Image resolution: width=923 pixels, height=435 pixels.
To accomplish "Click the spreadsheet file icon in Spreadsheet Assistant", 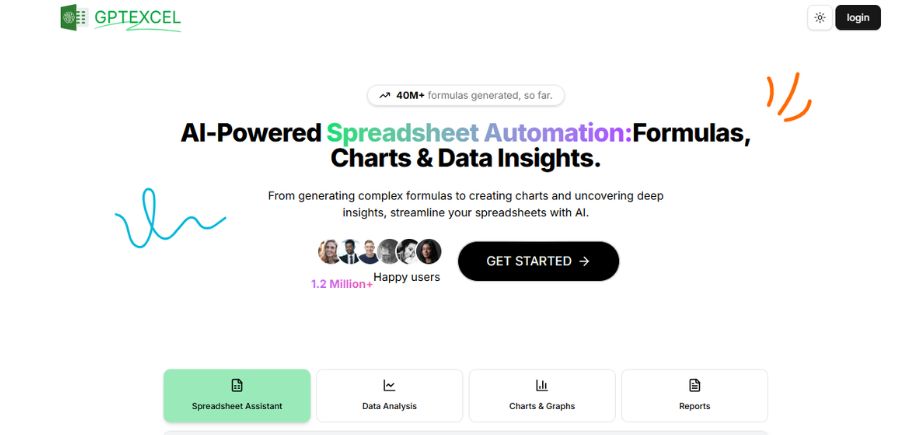I will coord(237,386).
